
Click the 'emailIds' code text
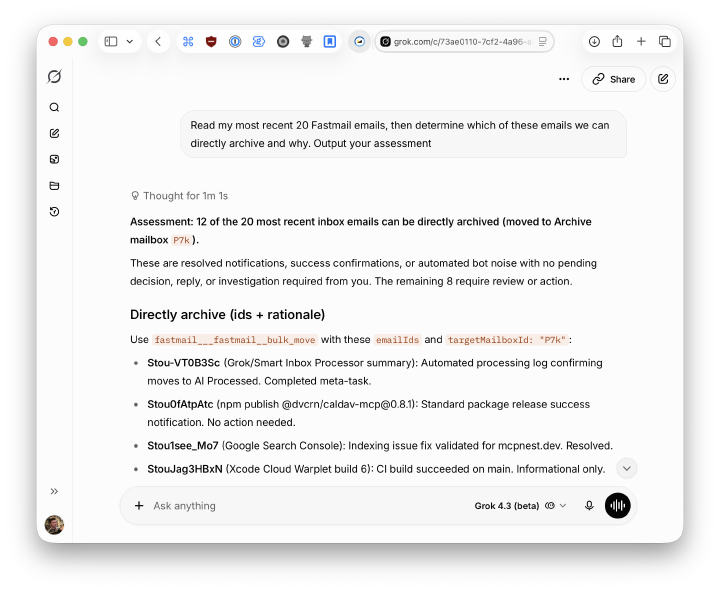(x=398, y=340)
